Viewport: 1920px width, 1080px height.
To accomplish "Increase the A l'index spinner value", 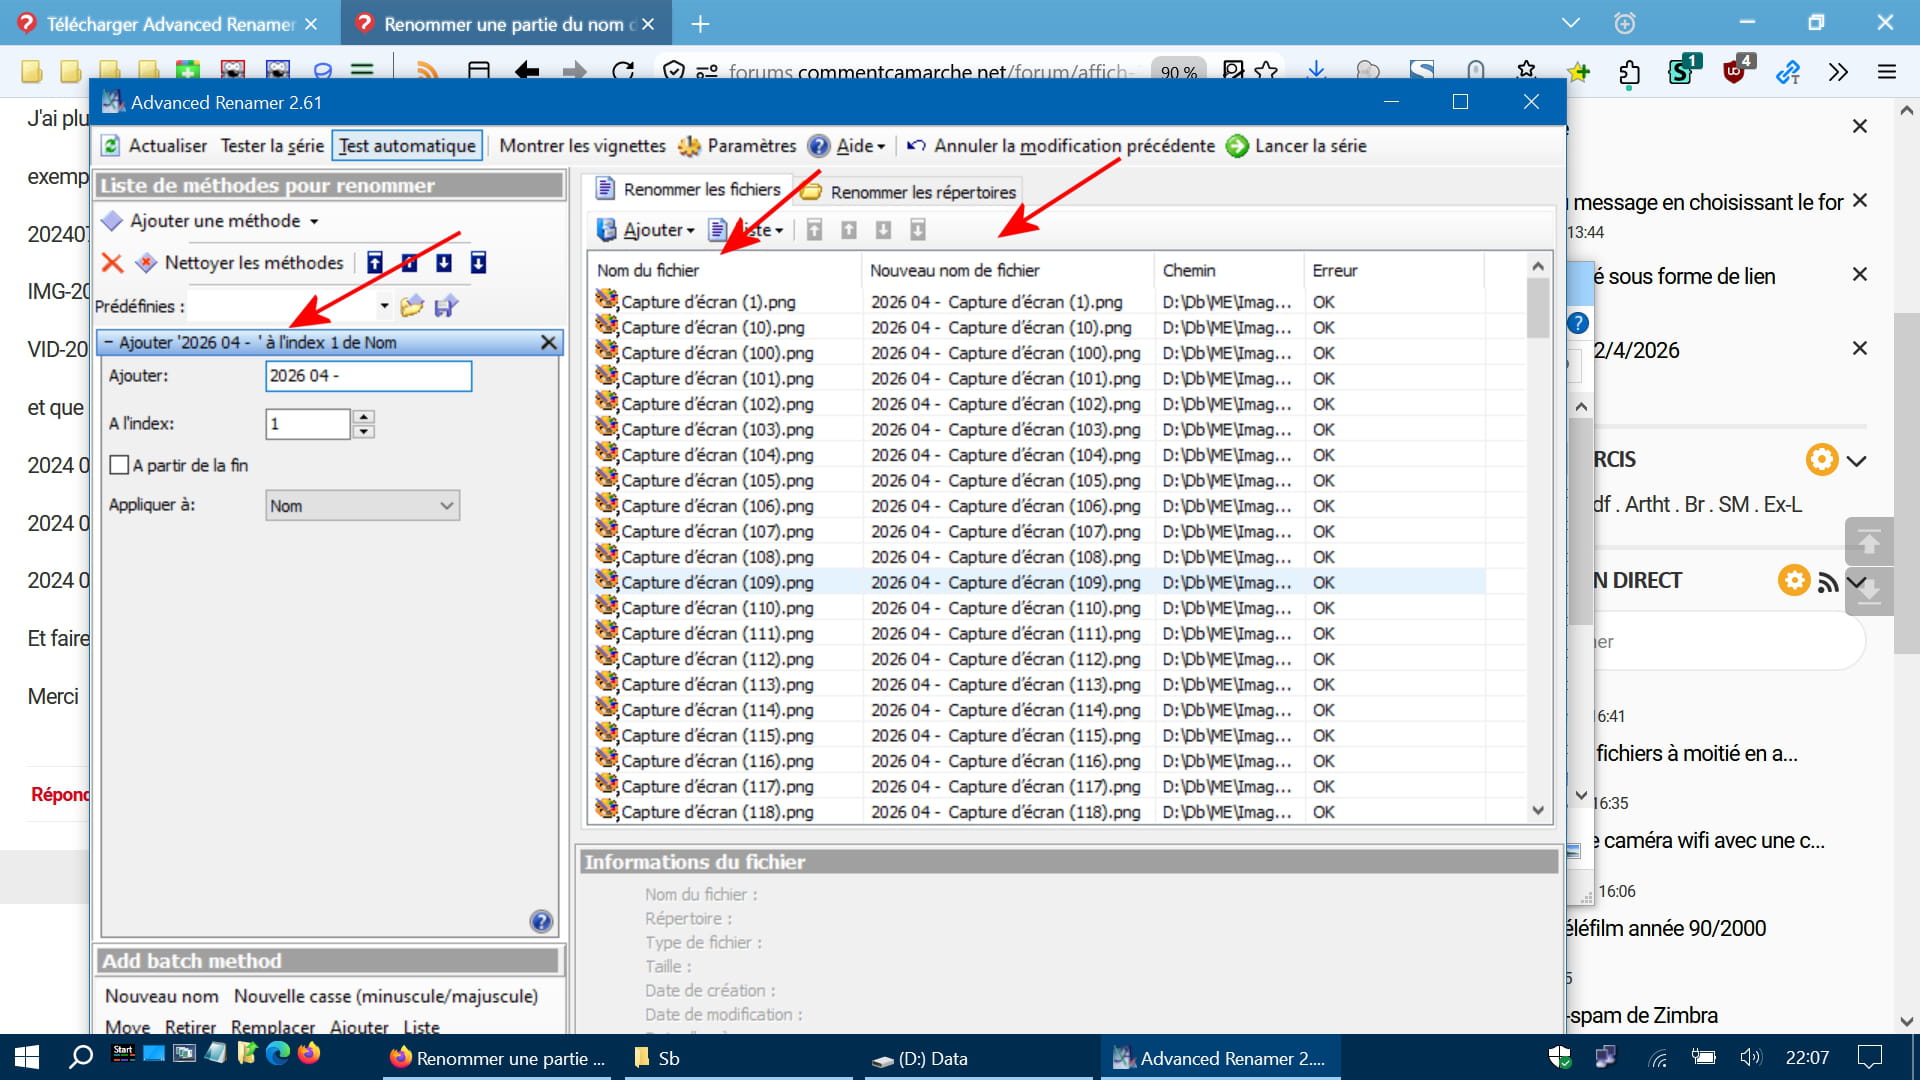I will point(364,417).
